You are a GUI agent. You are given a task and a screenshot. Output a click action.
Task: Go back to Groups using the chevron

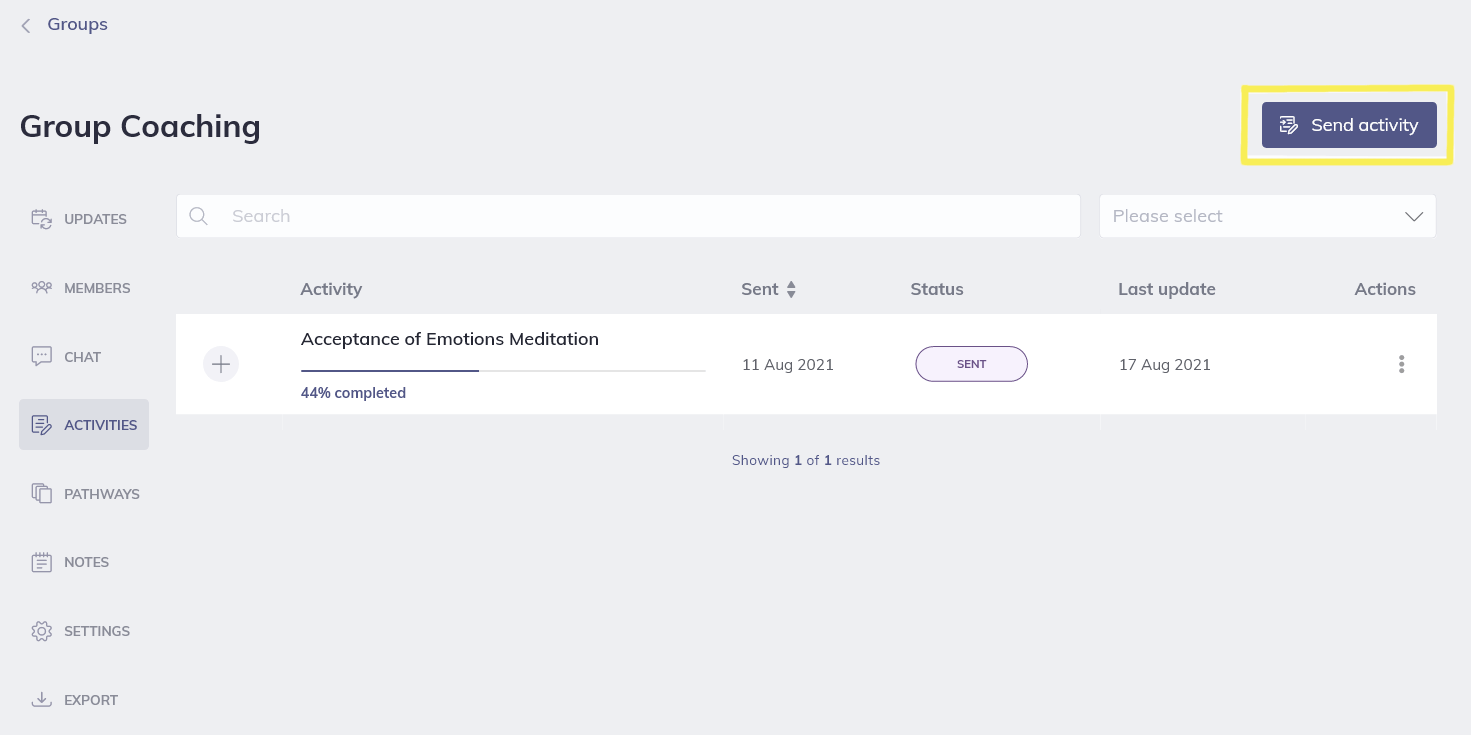[26, 25]
